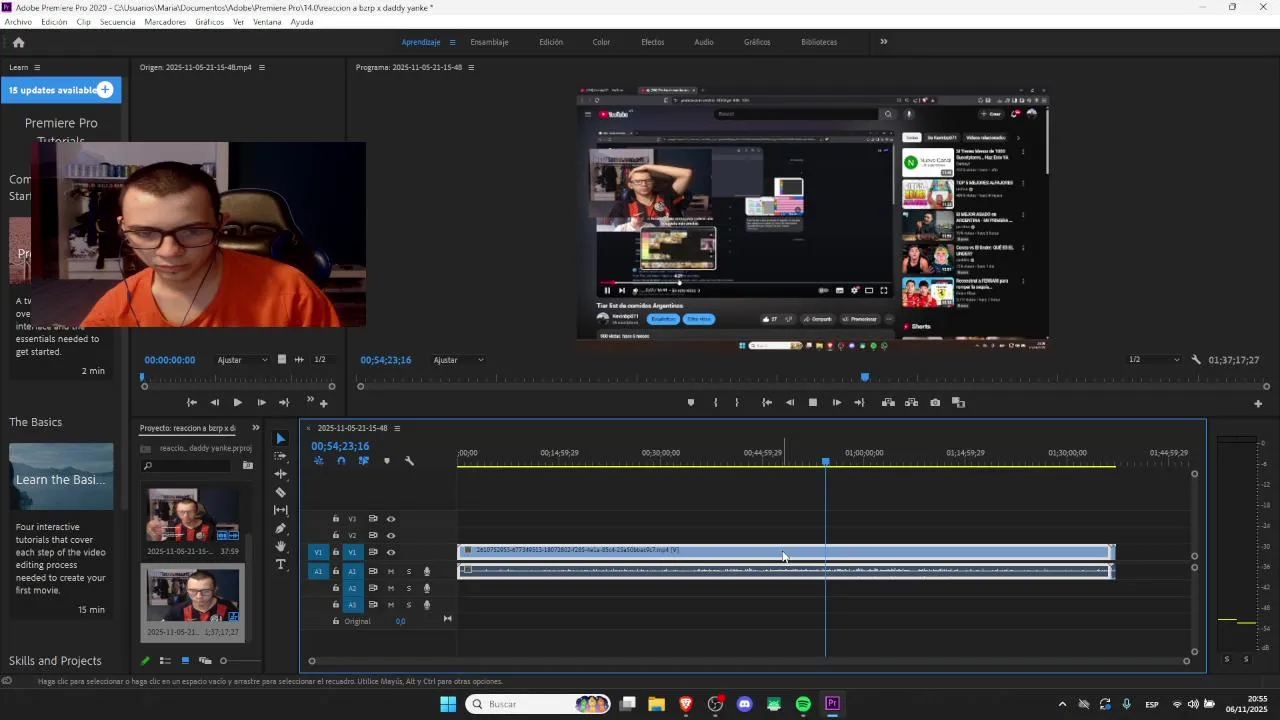Open the comparison view button in Program monitor
Image resolution: width=1280 pixels, height=720 pixels.
tap(958, 402)
